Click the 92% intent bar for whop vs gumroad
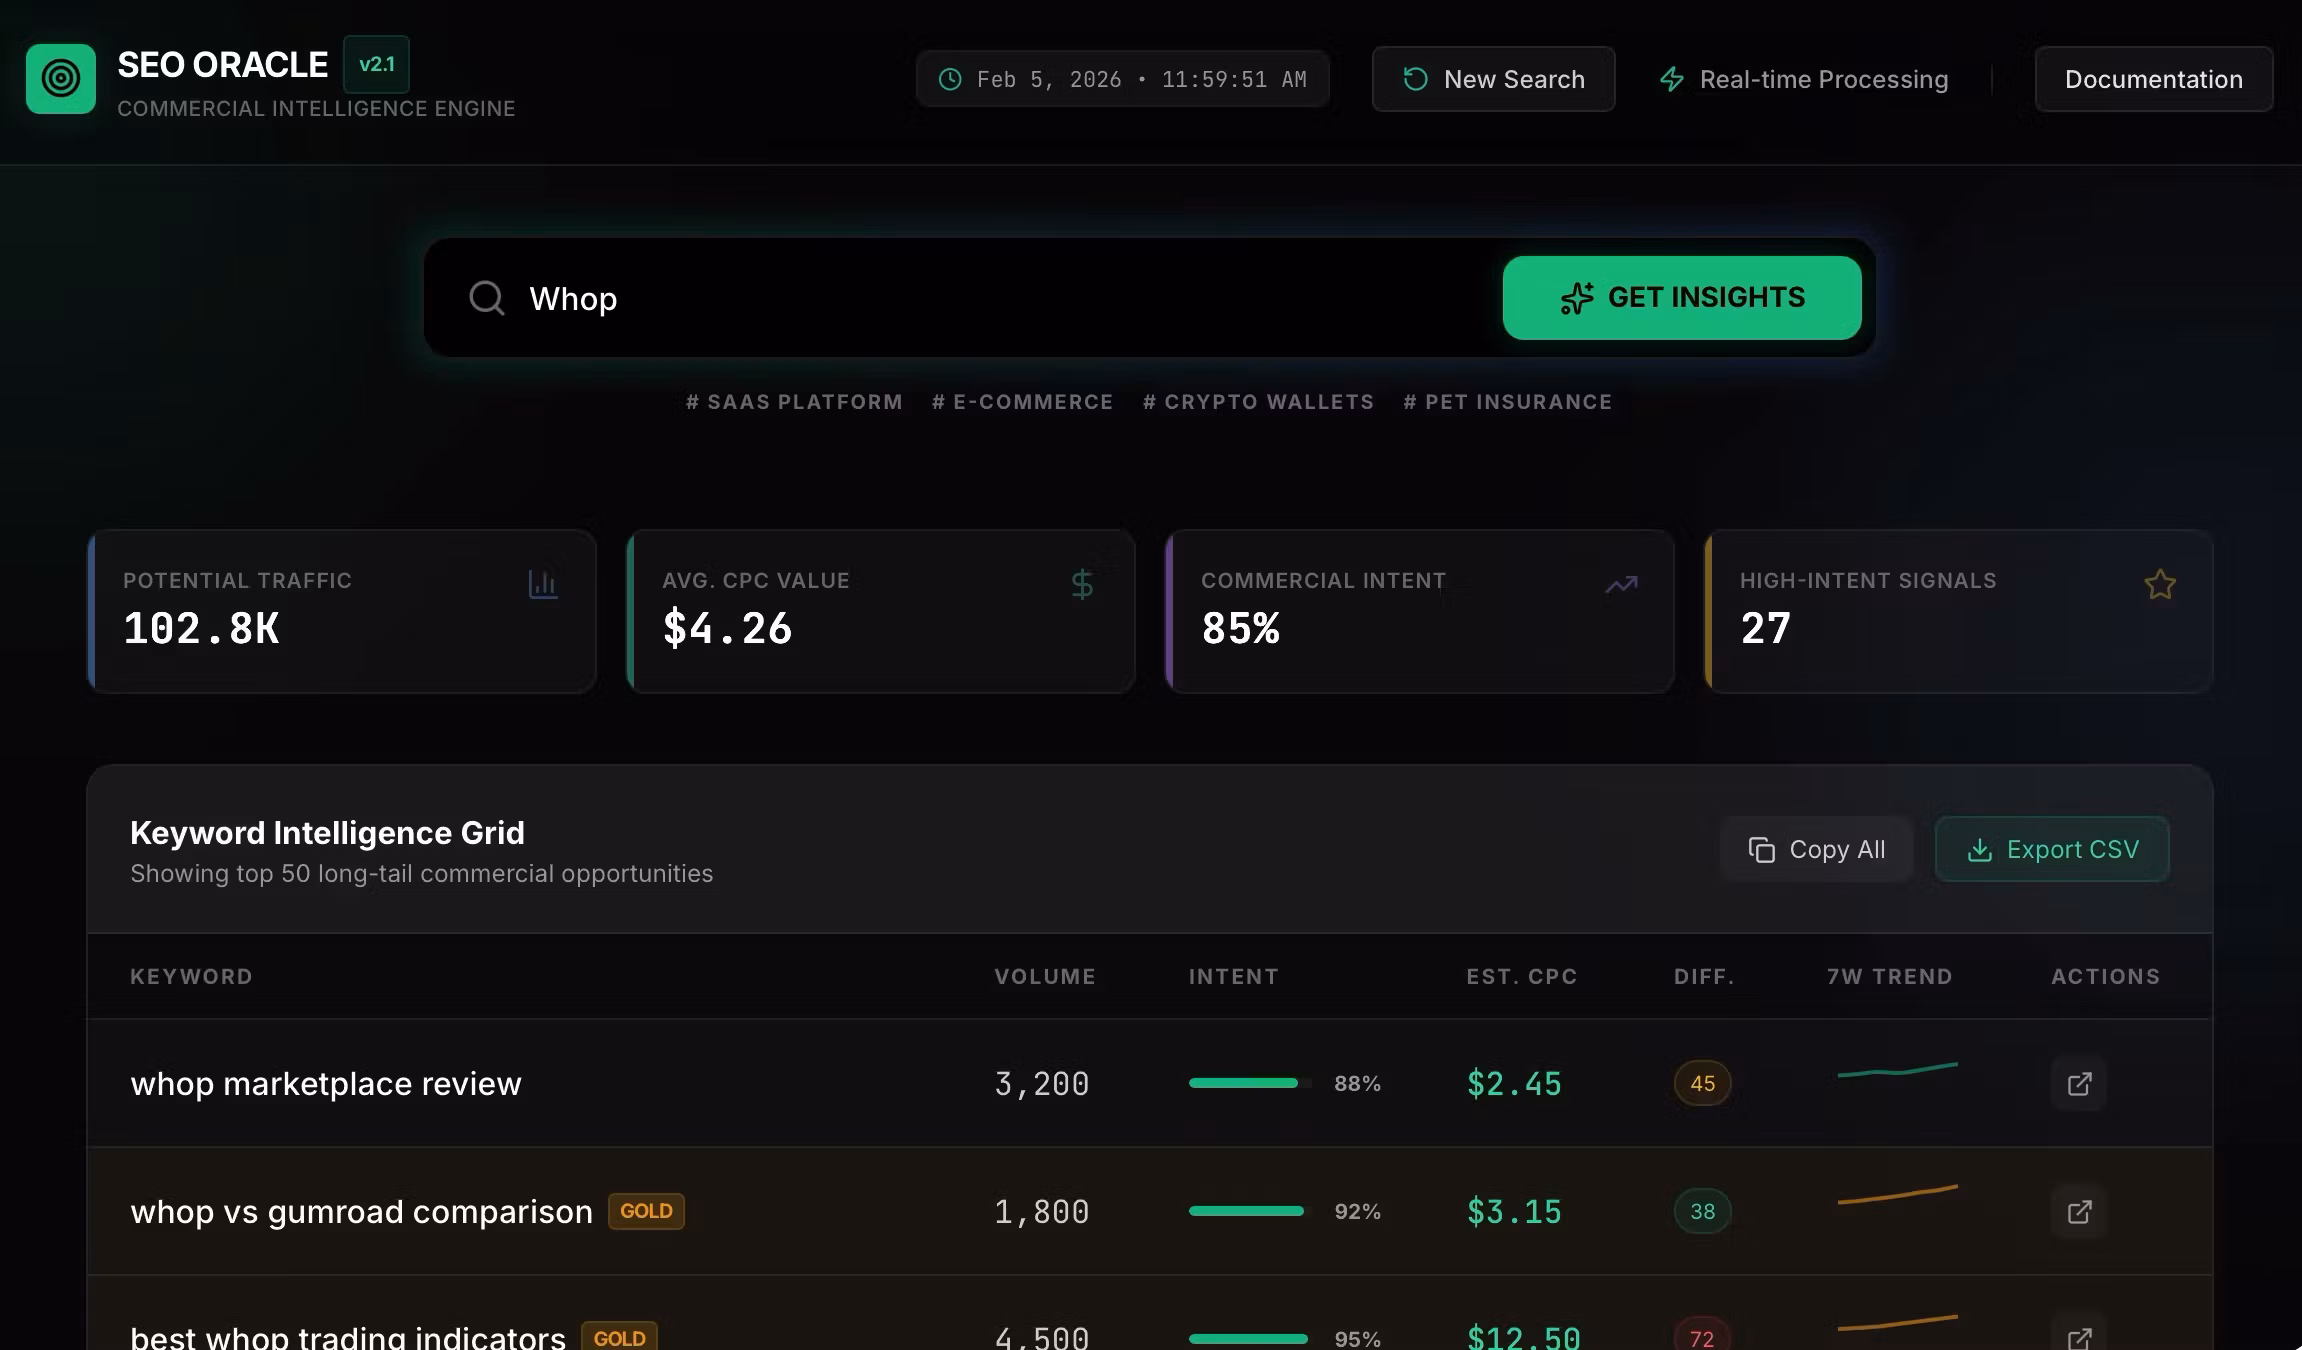Screen dimensions: 2302x1350 pyautogui.click(x=1249, y=1211)
